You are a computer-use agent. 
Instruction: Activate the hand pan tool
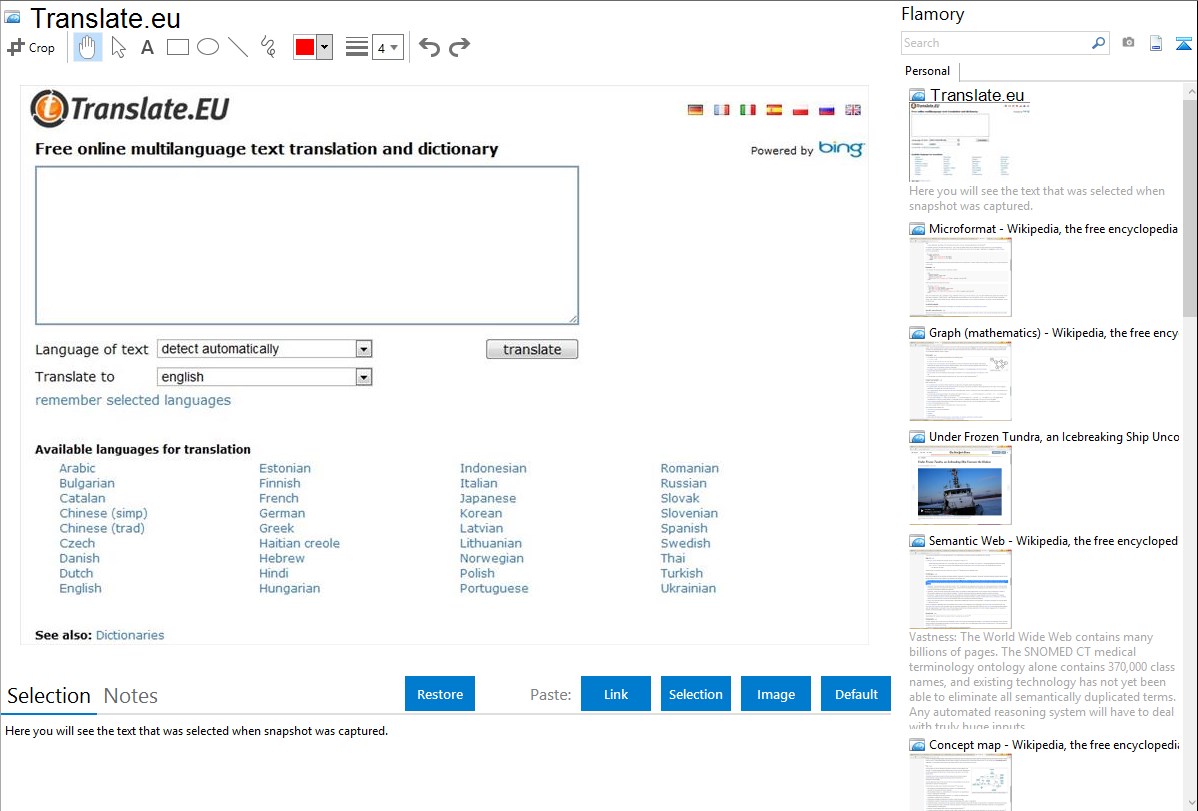87,47
